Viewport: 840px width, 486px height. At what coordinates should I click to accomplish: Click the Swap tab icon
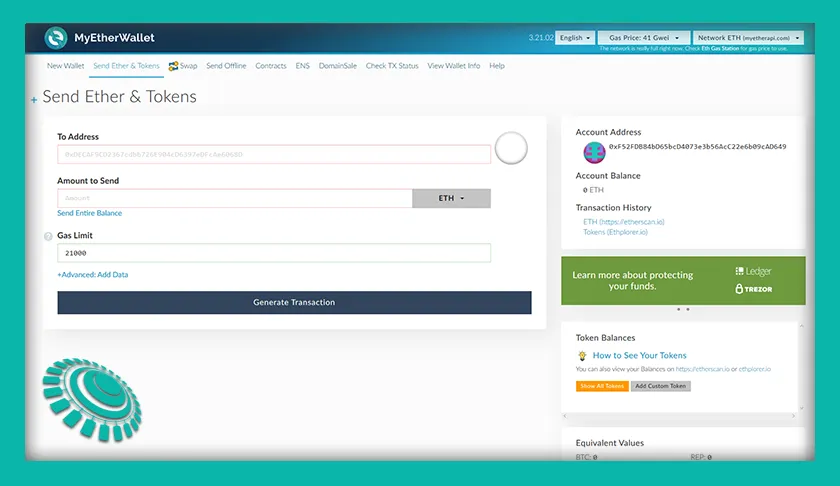[173, 66]
